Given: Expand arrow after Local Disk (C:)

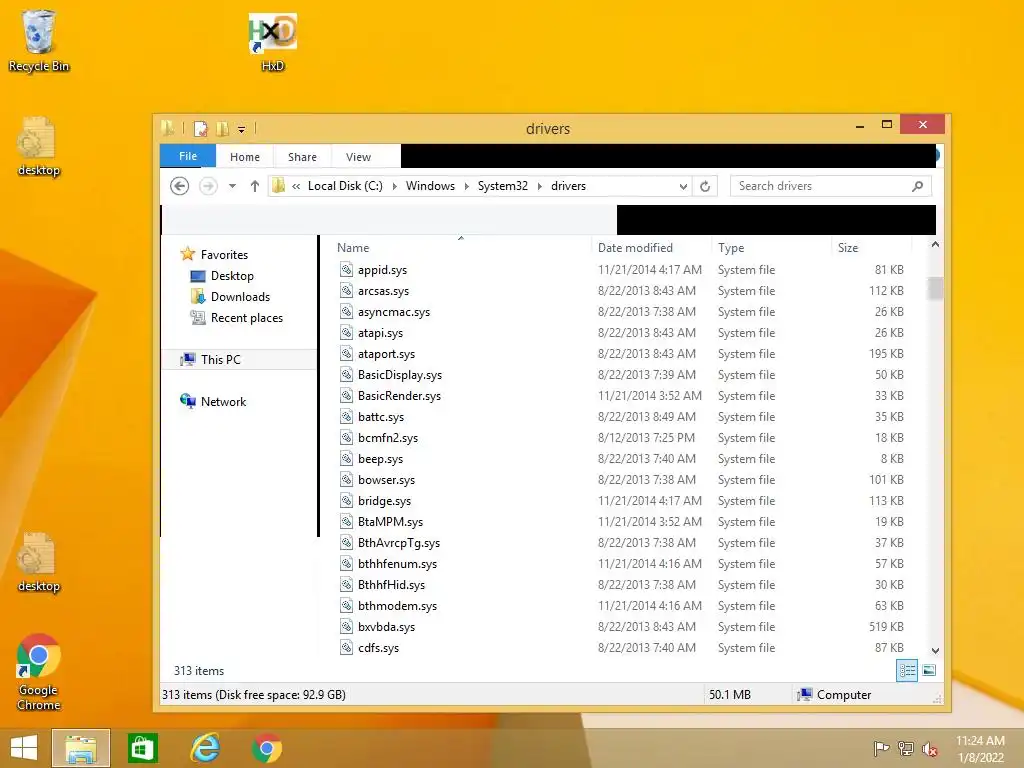Looking at the screenshot, I should tap(394, 186).
